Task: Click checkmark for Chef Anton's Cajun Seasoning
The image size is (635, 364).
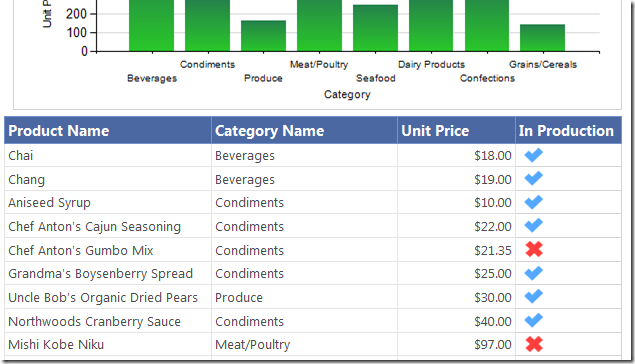Action: [533, 226]
